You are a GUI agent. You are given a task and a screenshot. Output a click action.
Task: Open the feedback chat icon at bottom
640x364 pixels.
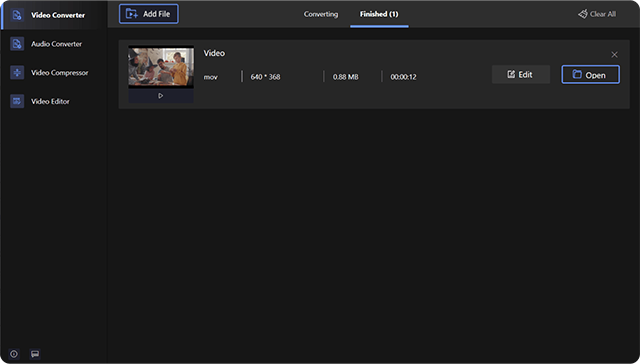point(35,354)
